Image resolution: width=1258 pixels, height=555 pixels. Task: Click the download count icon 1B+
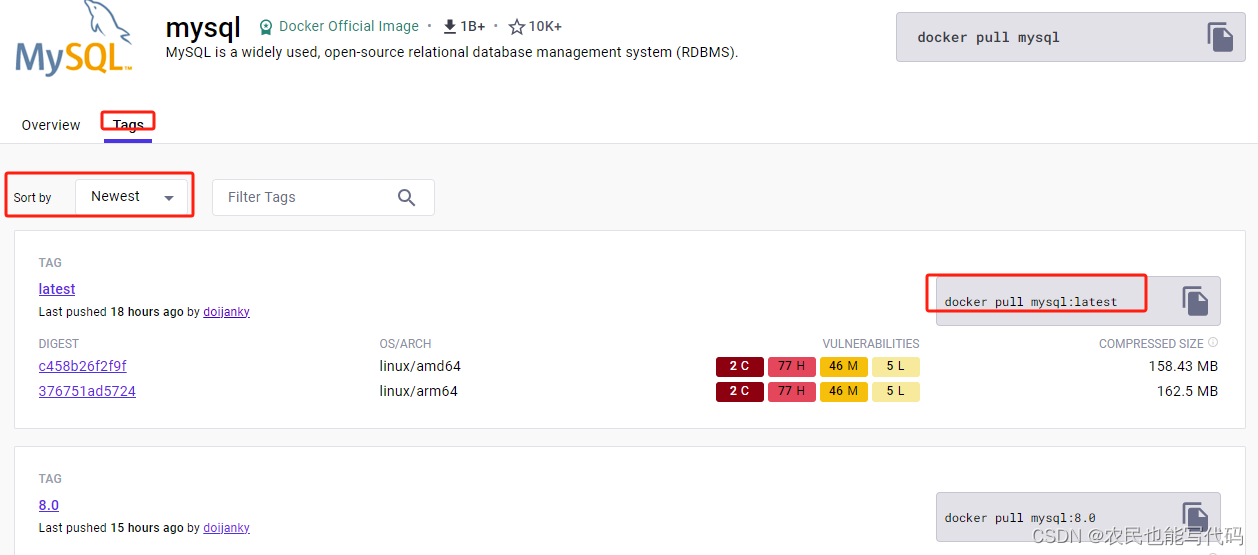pos(450,27)
